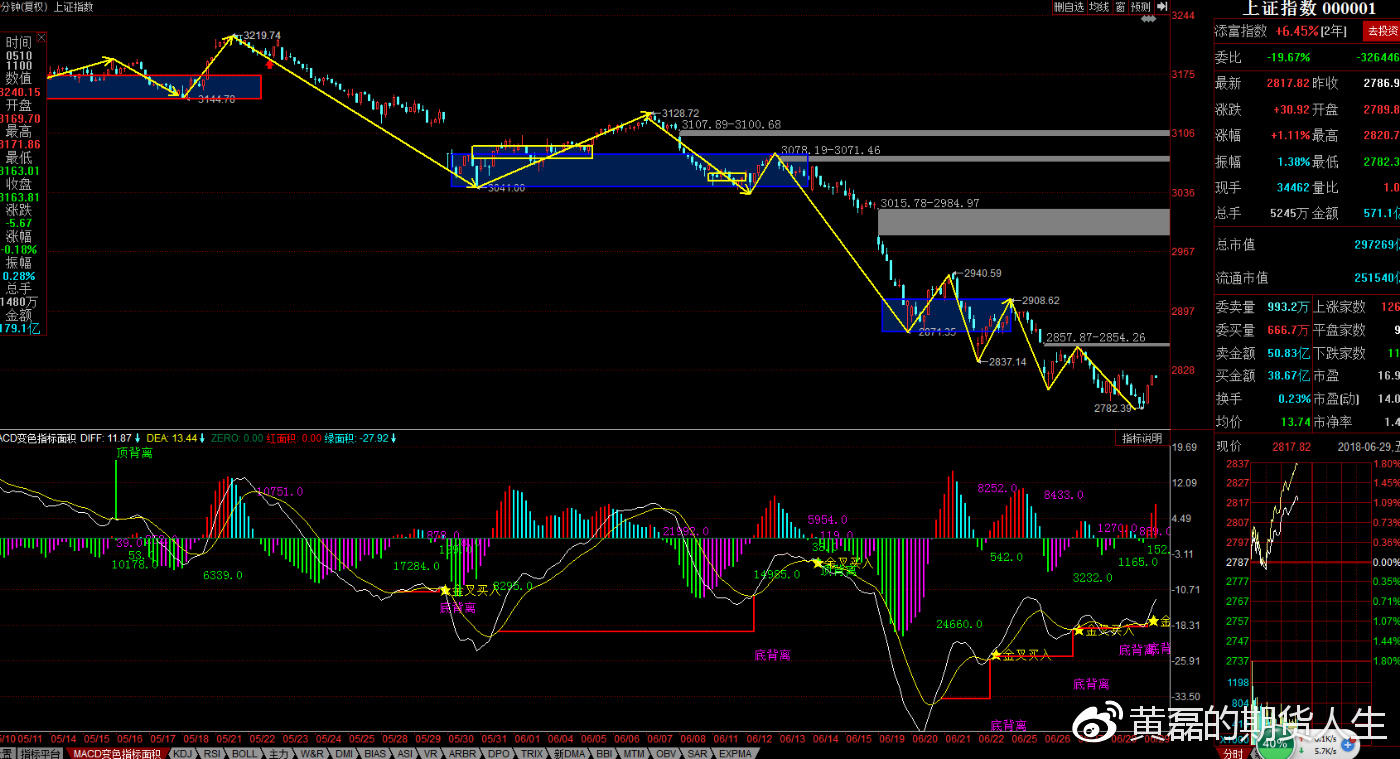Viewport: 1400px width, 759px height.
Task: Switch to the 新DMA indicator tab
Action: 570,753
